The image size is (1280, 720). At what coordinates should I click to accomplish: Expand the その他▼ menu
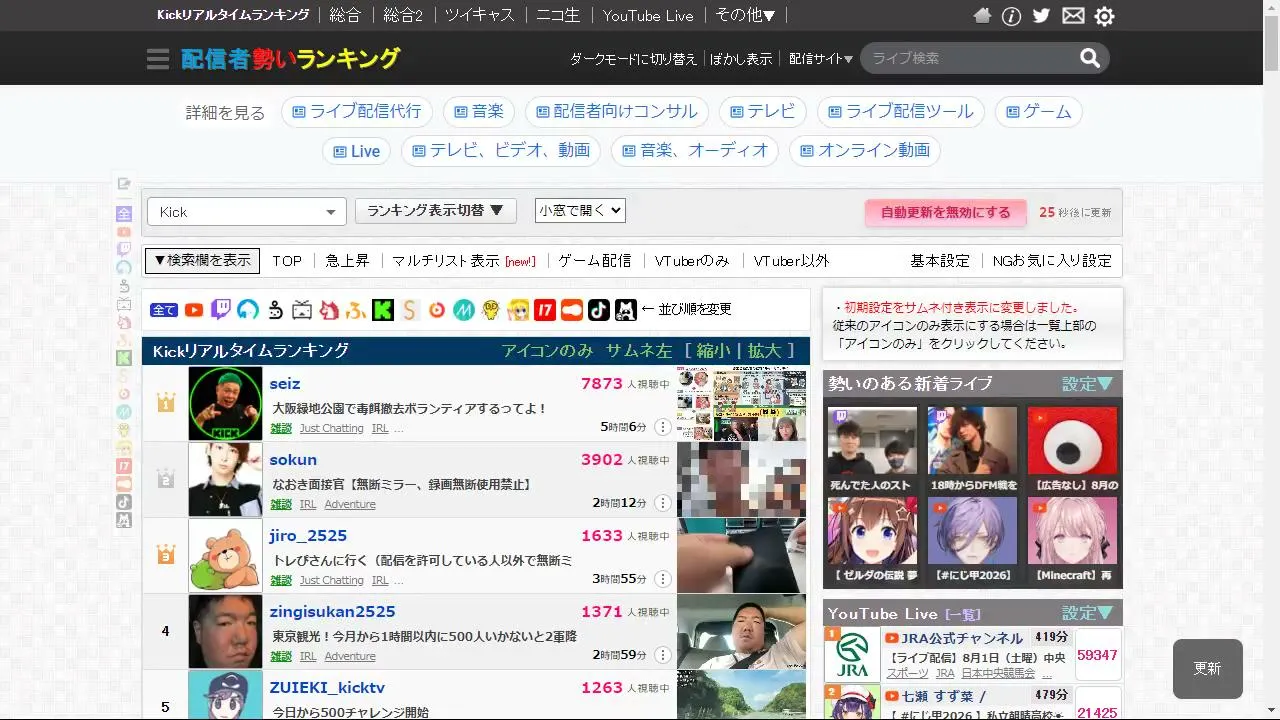(x=746, y=15)
